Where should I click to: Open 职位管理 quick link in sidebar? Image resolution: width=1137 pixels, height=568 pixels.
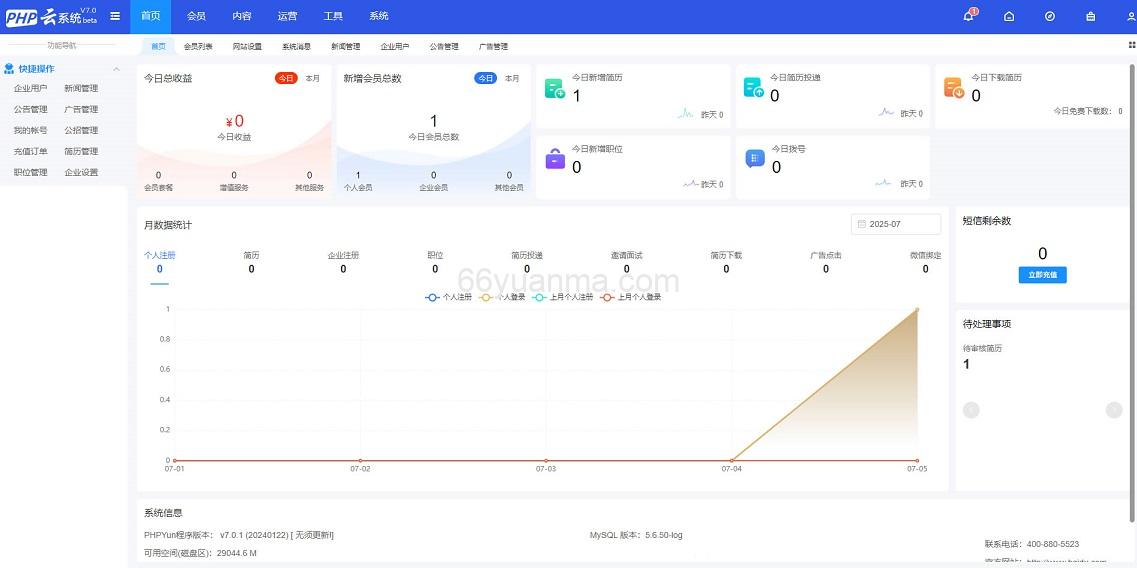pyautogui.click(x=30, y=173)
